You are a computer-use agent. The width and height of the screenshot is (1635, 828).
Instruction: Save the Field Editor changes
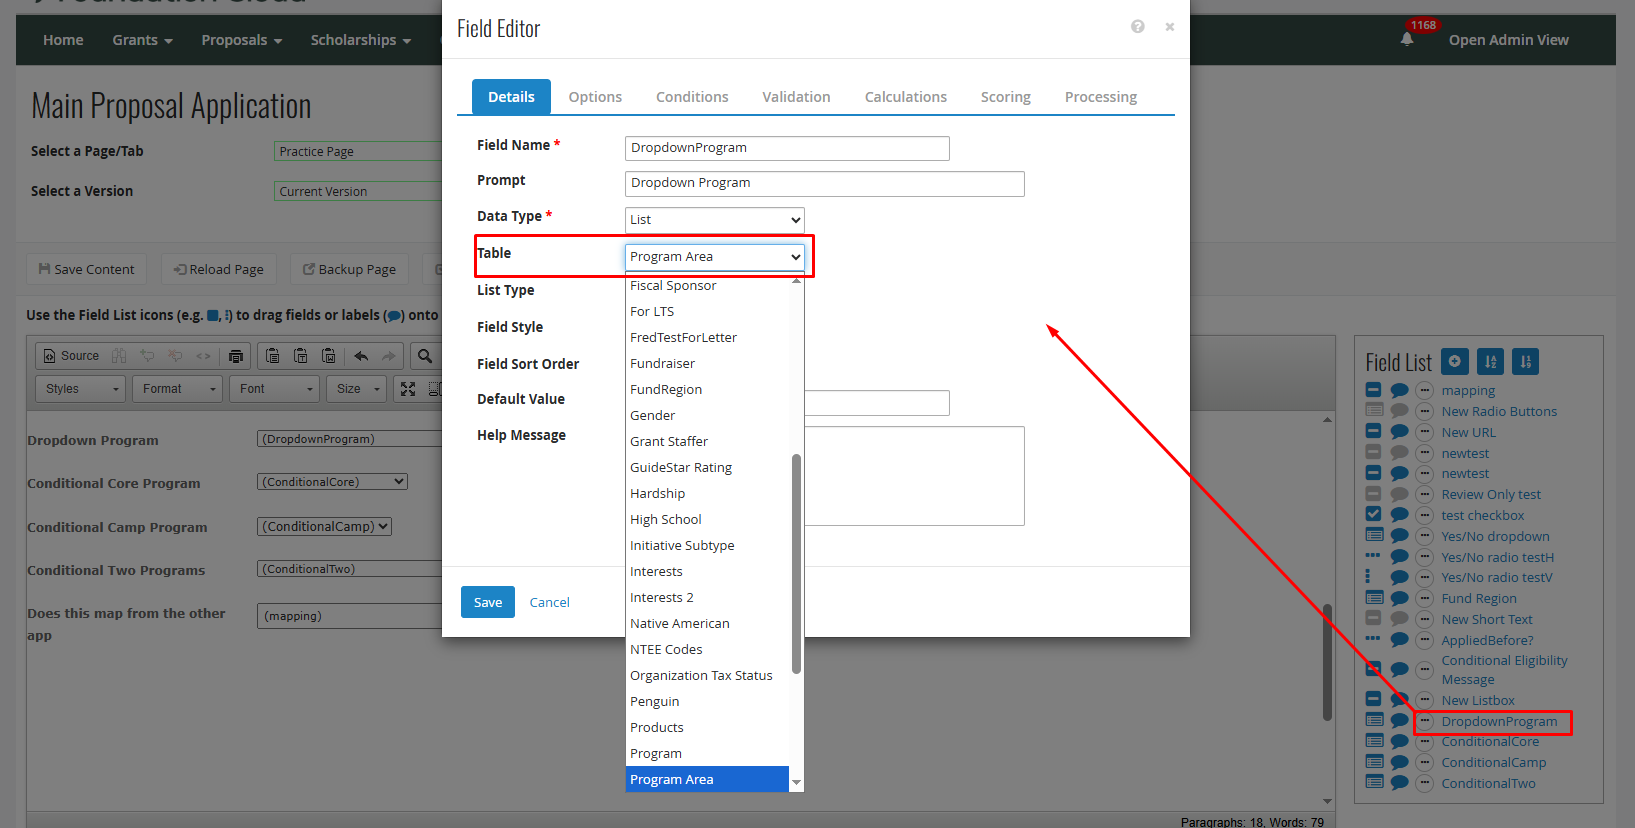coord(488,602)
